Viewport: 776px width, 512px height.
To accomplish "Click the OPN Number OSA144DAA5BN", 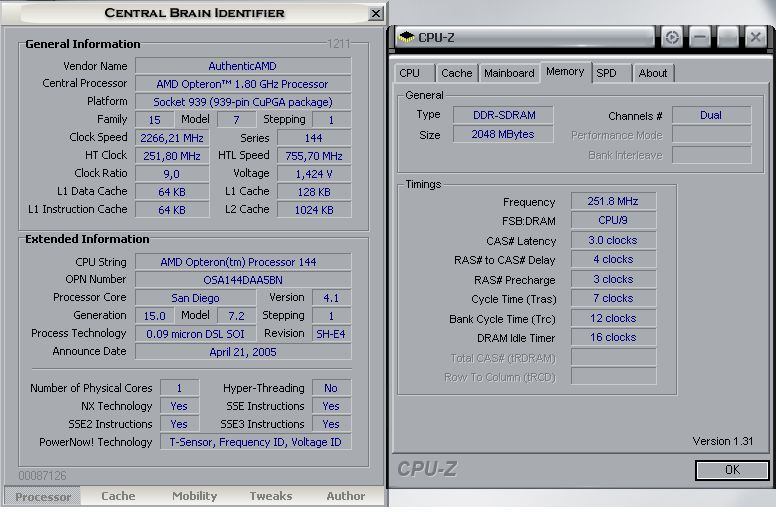I will pyautogui.click(x=243, y=279).
